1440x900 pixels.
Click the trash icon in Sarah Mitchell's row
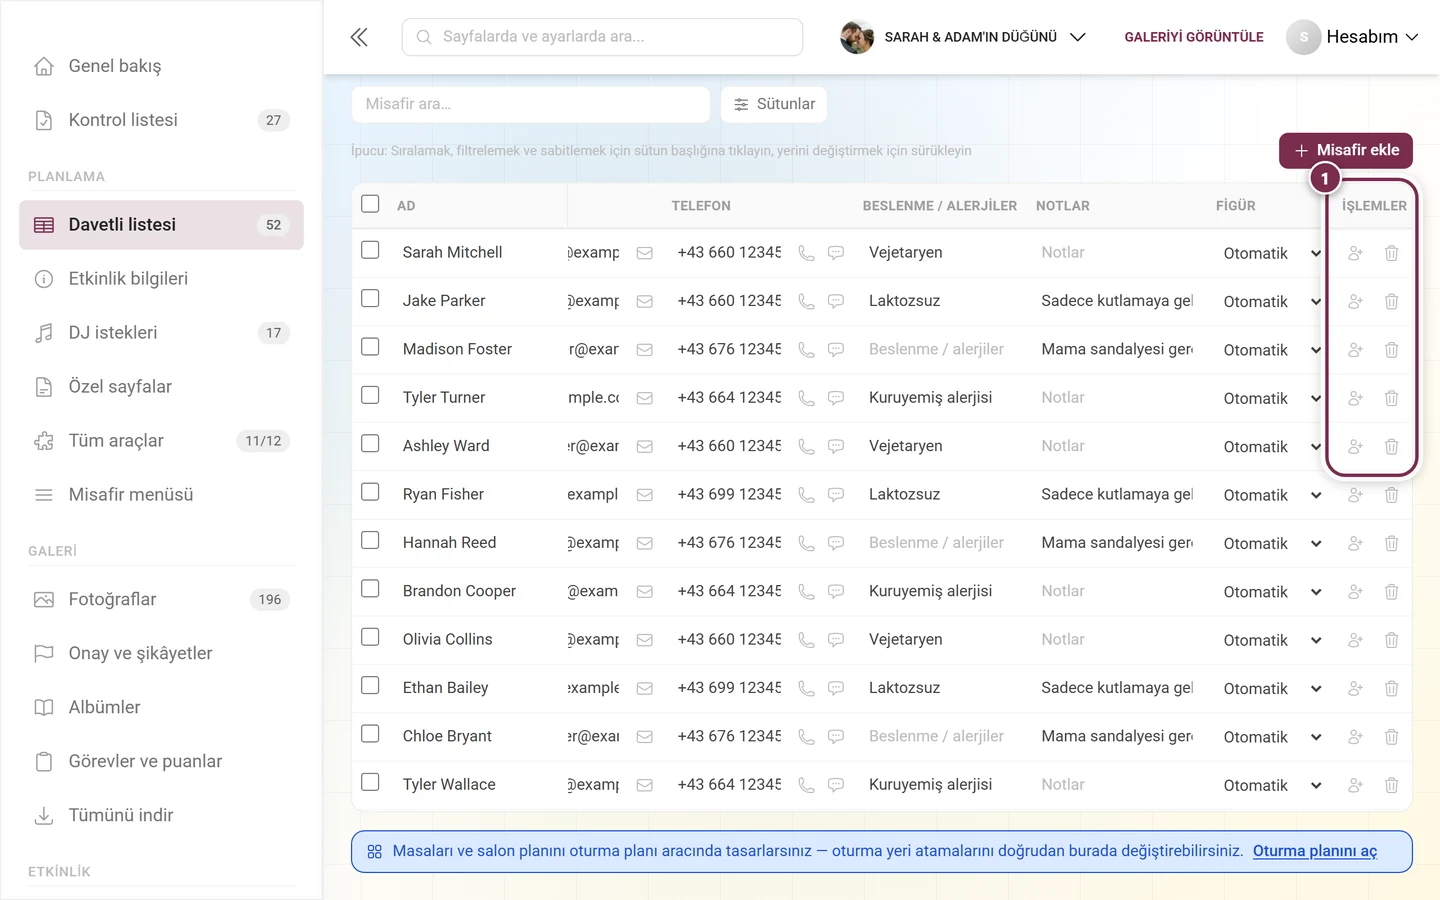(x=1391, y=253)
